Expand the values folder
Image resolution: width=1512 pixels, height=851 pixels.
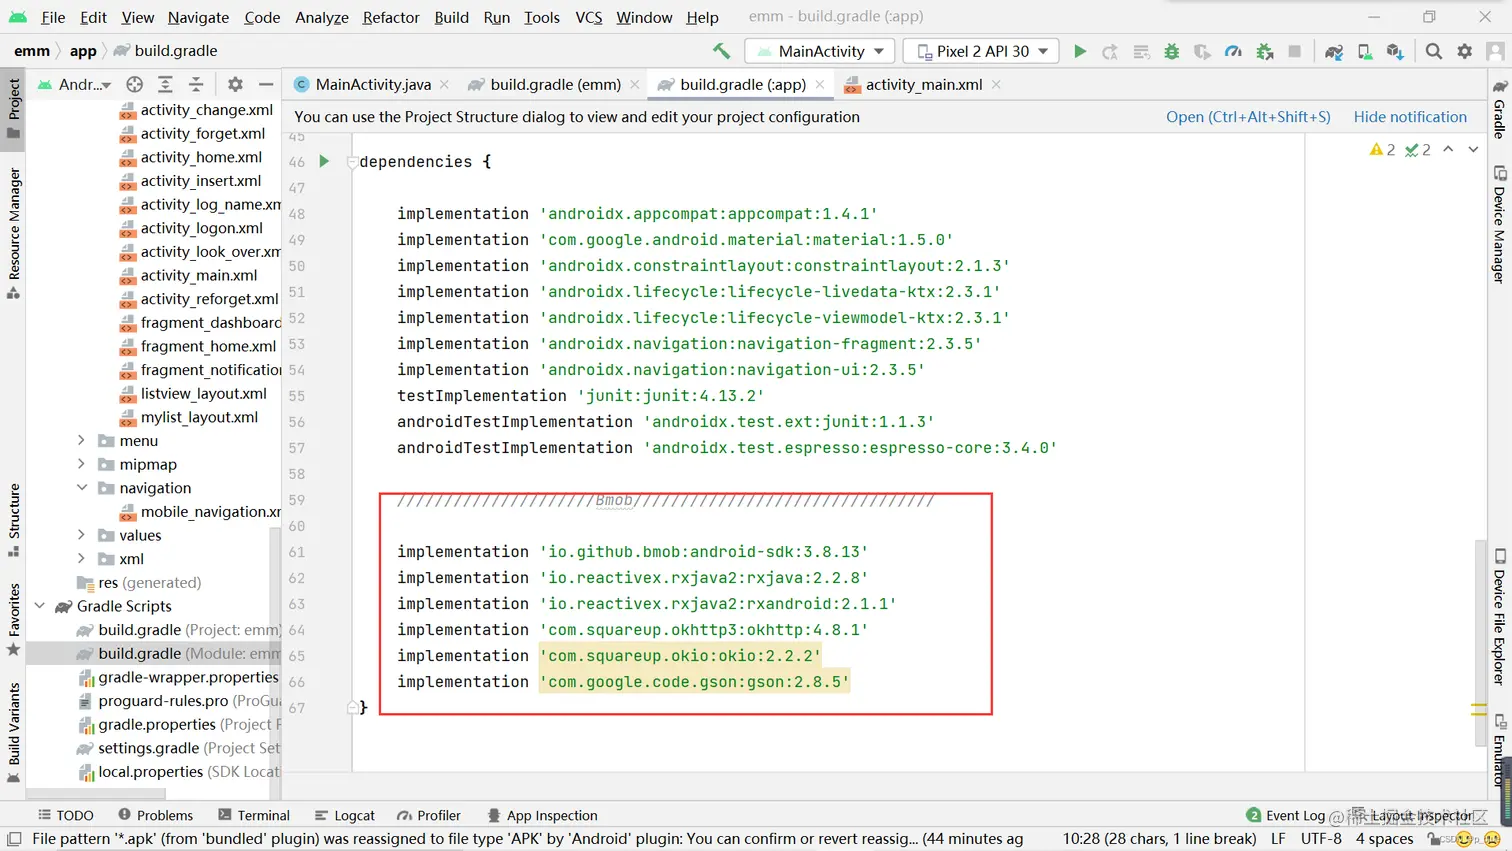[81, 535]
